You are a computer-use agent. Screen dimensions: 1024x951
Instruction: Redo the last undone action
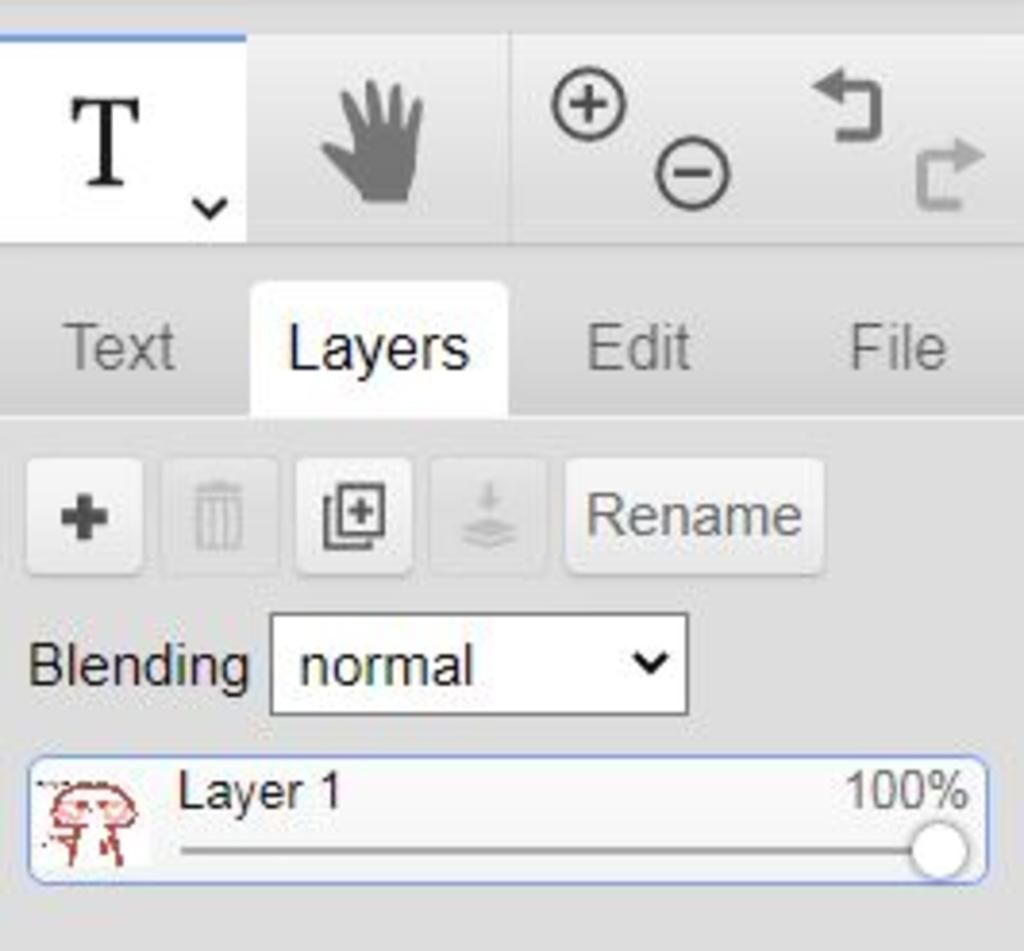point(950,174)
